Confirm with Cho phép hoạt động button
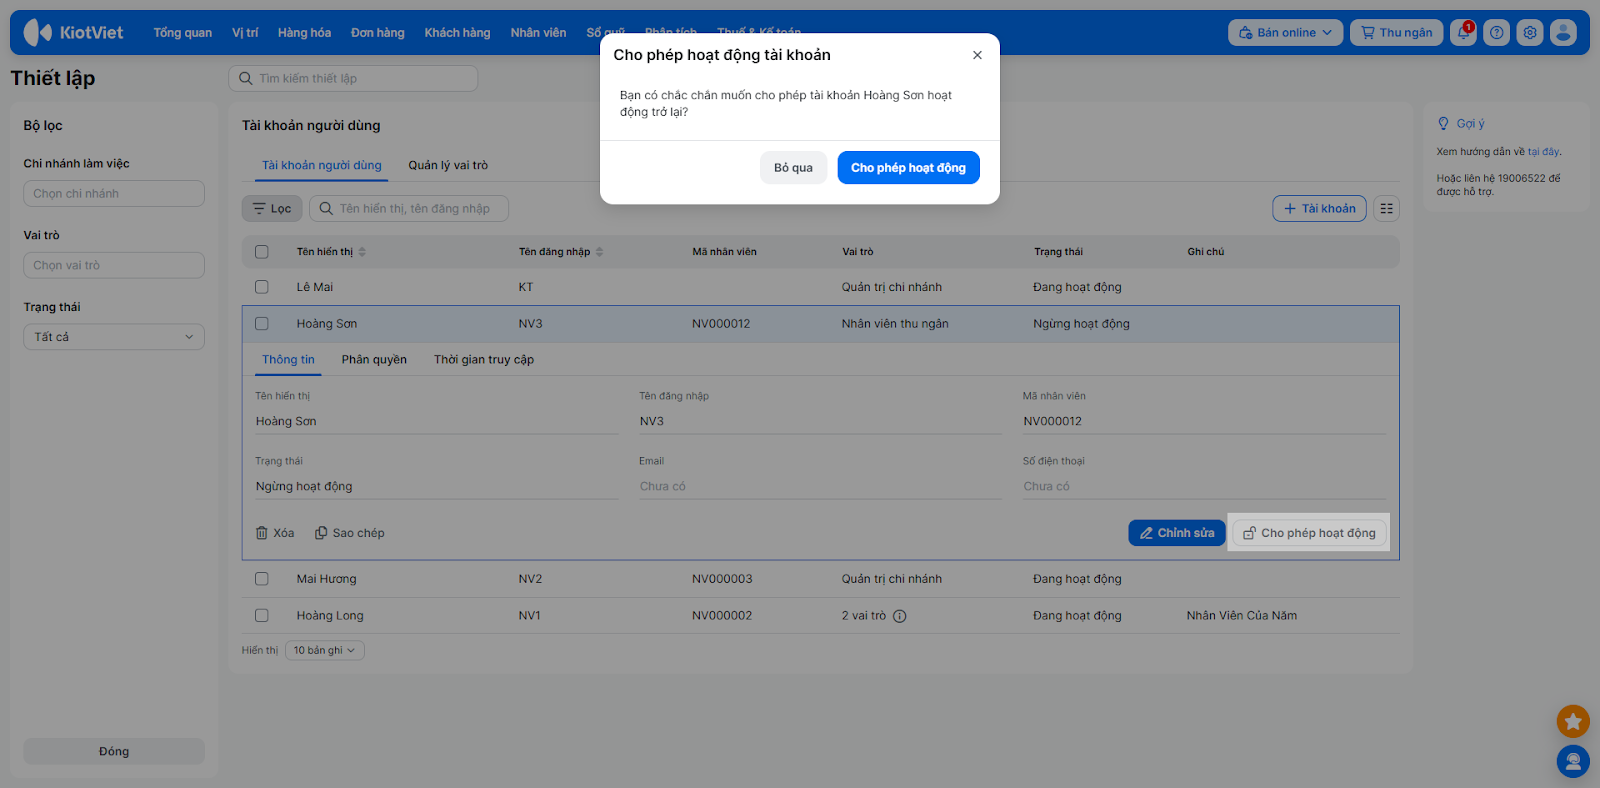This screenshot has height=788, width=1600. (908, 168)
